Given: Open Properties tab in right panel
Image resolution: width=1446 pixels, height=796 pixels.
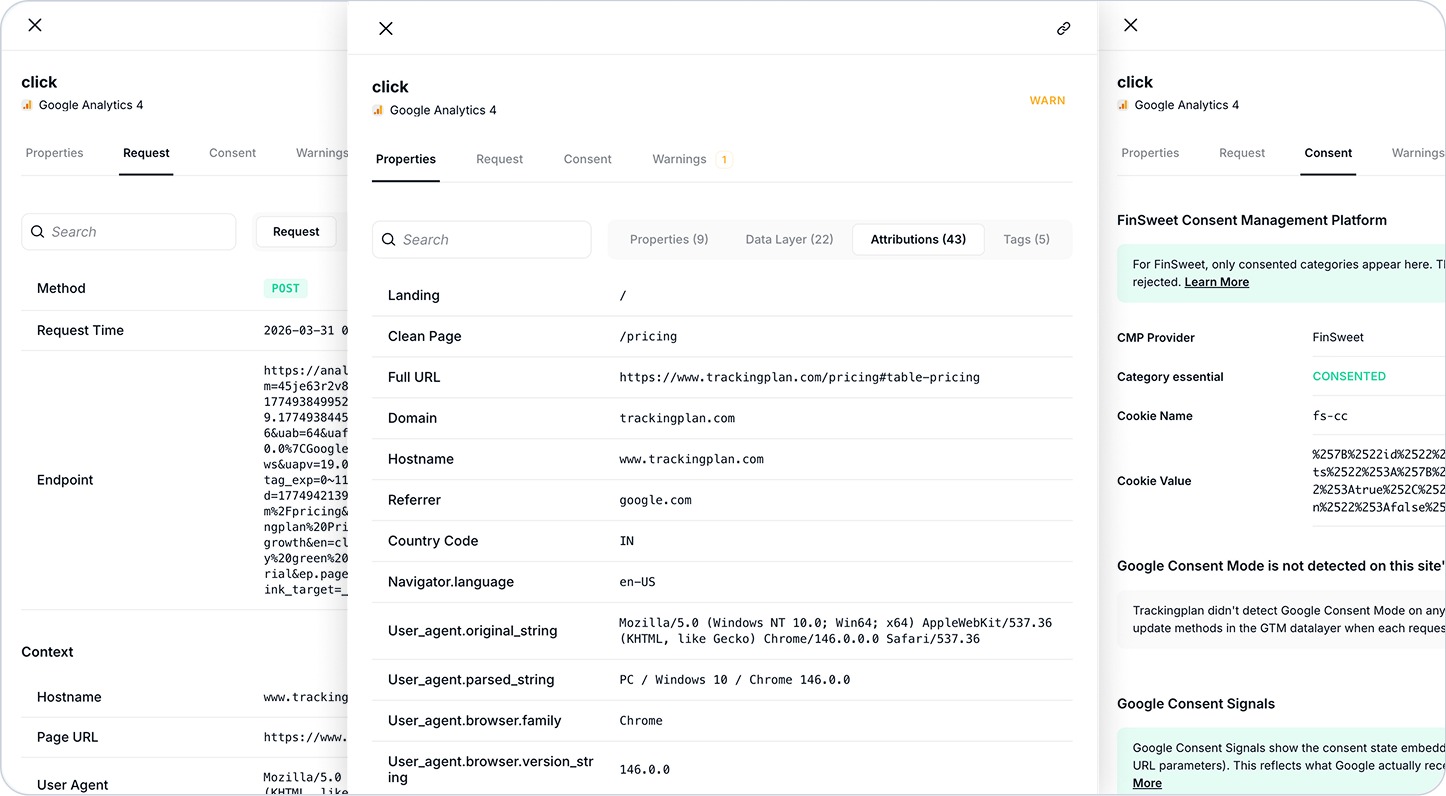Looking at the screenshot, I should click(1150, 153).
